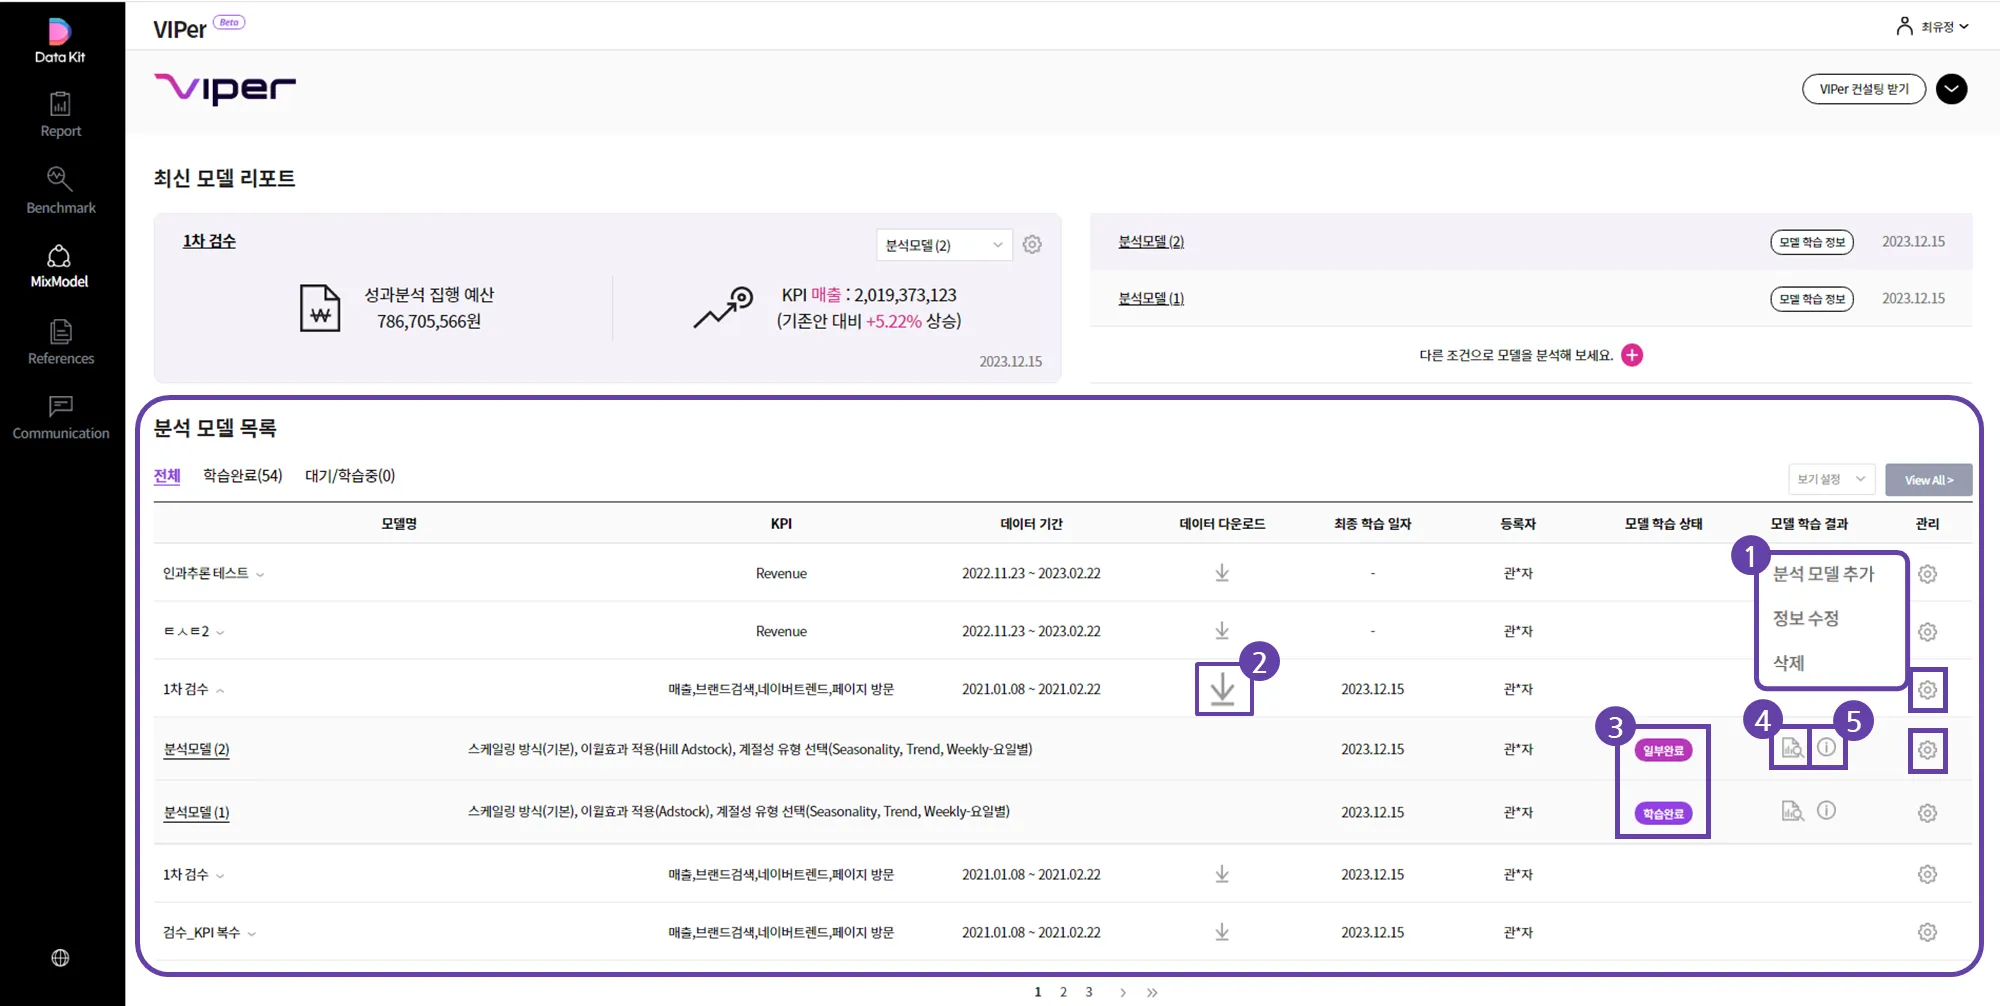2000x1006 pixels.
Task: View result report icon for 분석모델 (1)
Action: (1792, 811)
